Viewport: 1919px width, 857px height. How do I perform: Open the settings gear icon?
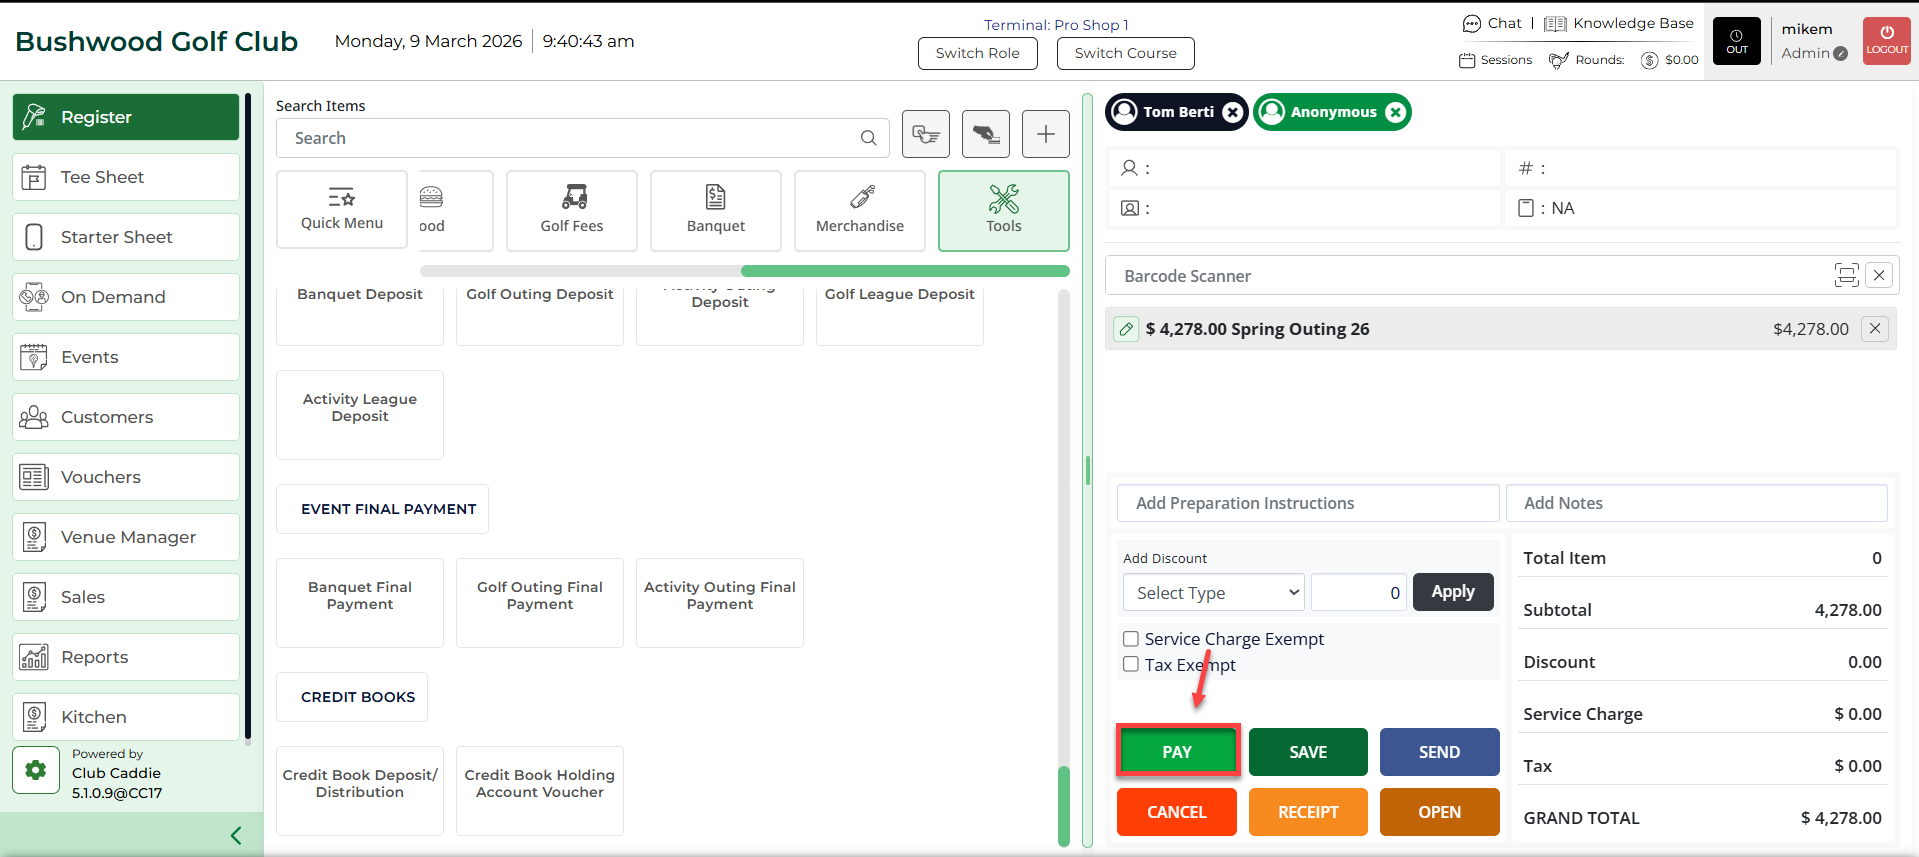[36, 770]
